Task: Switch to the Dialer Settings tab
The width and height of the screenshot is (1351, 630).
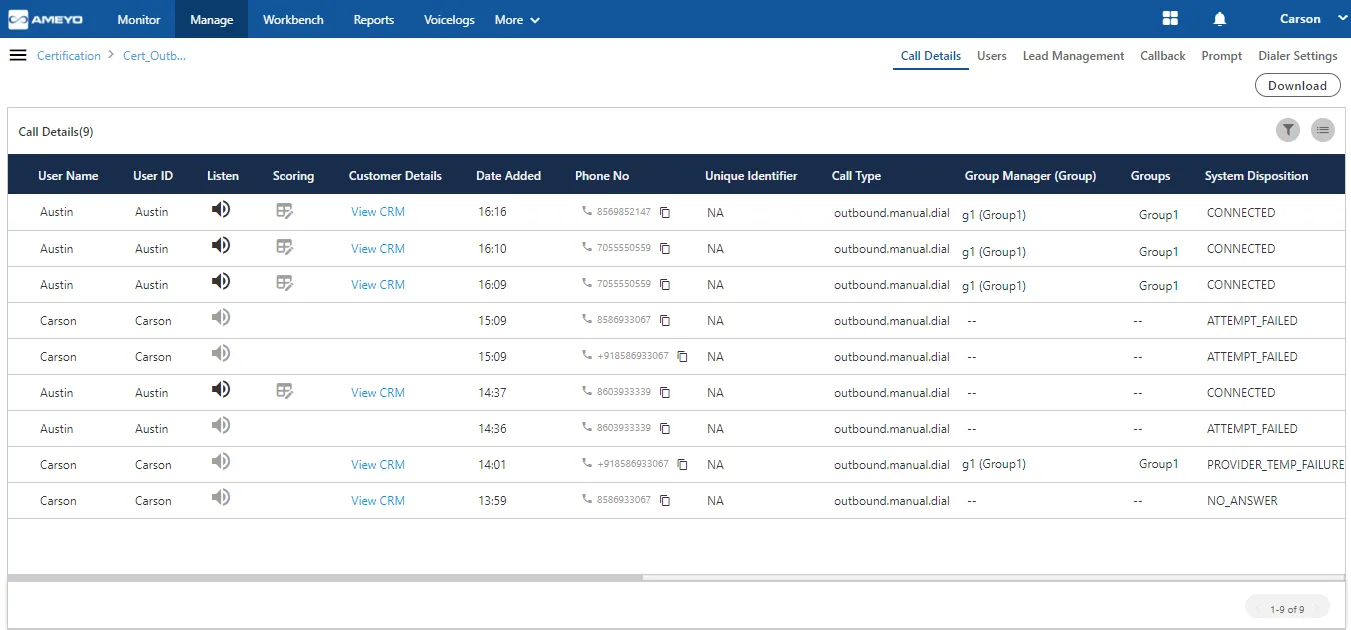Action: [1298, 56]
